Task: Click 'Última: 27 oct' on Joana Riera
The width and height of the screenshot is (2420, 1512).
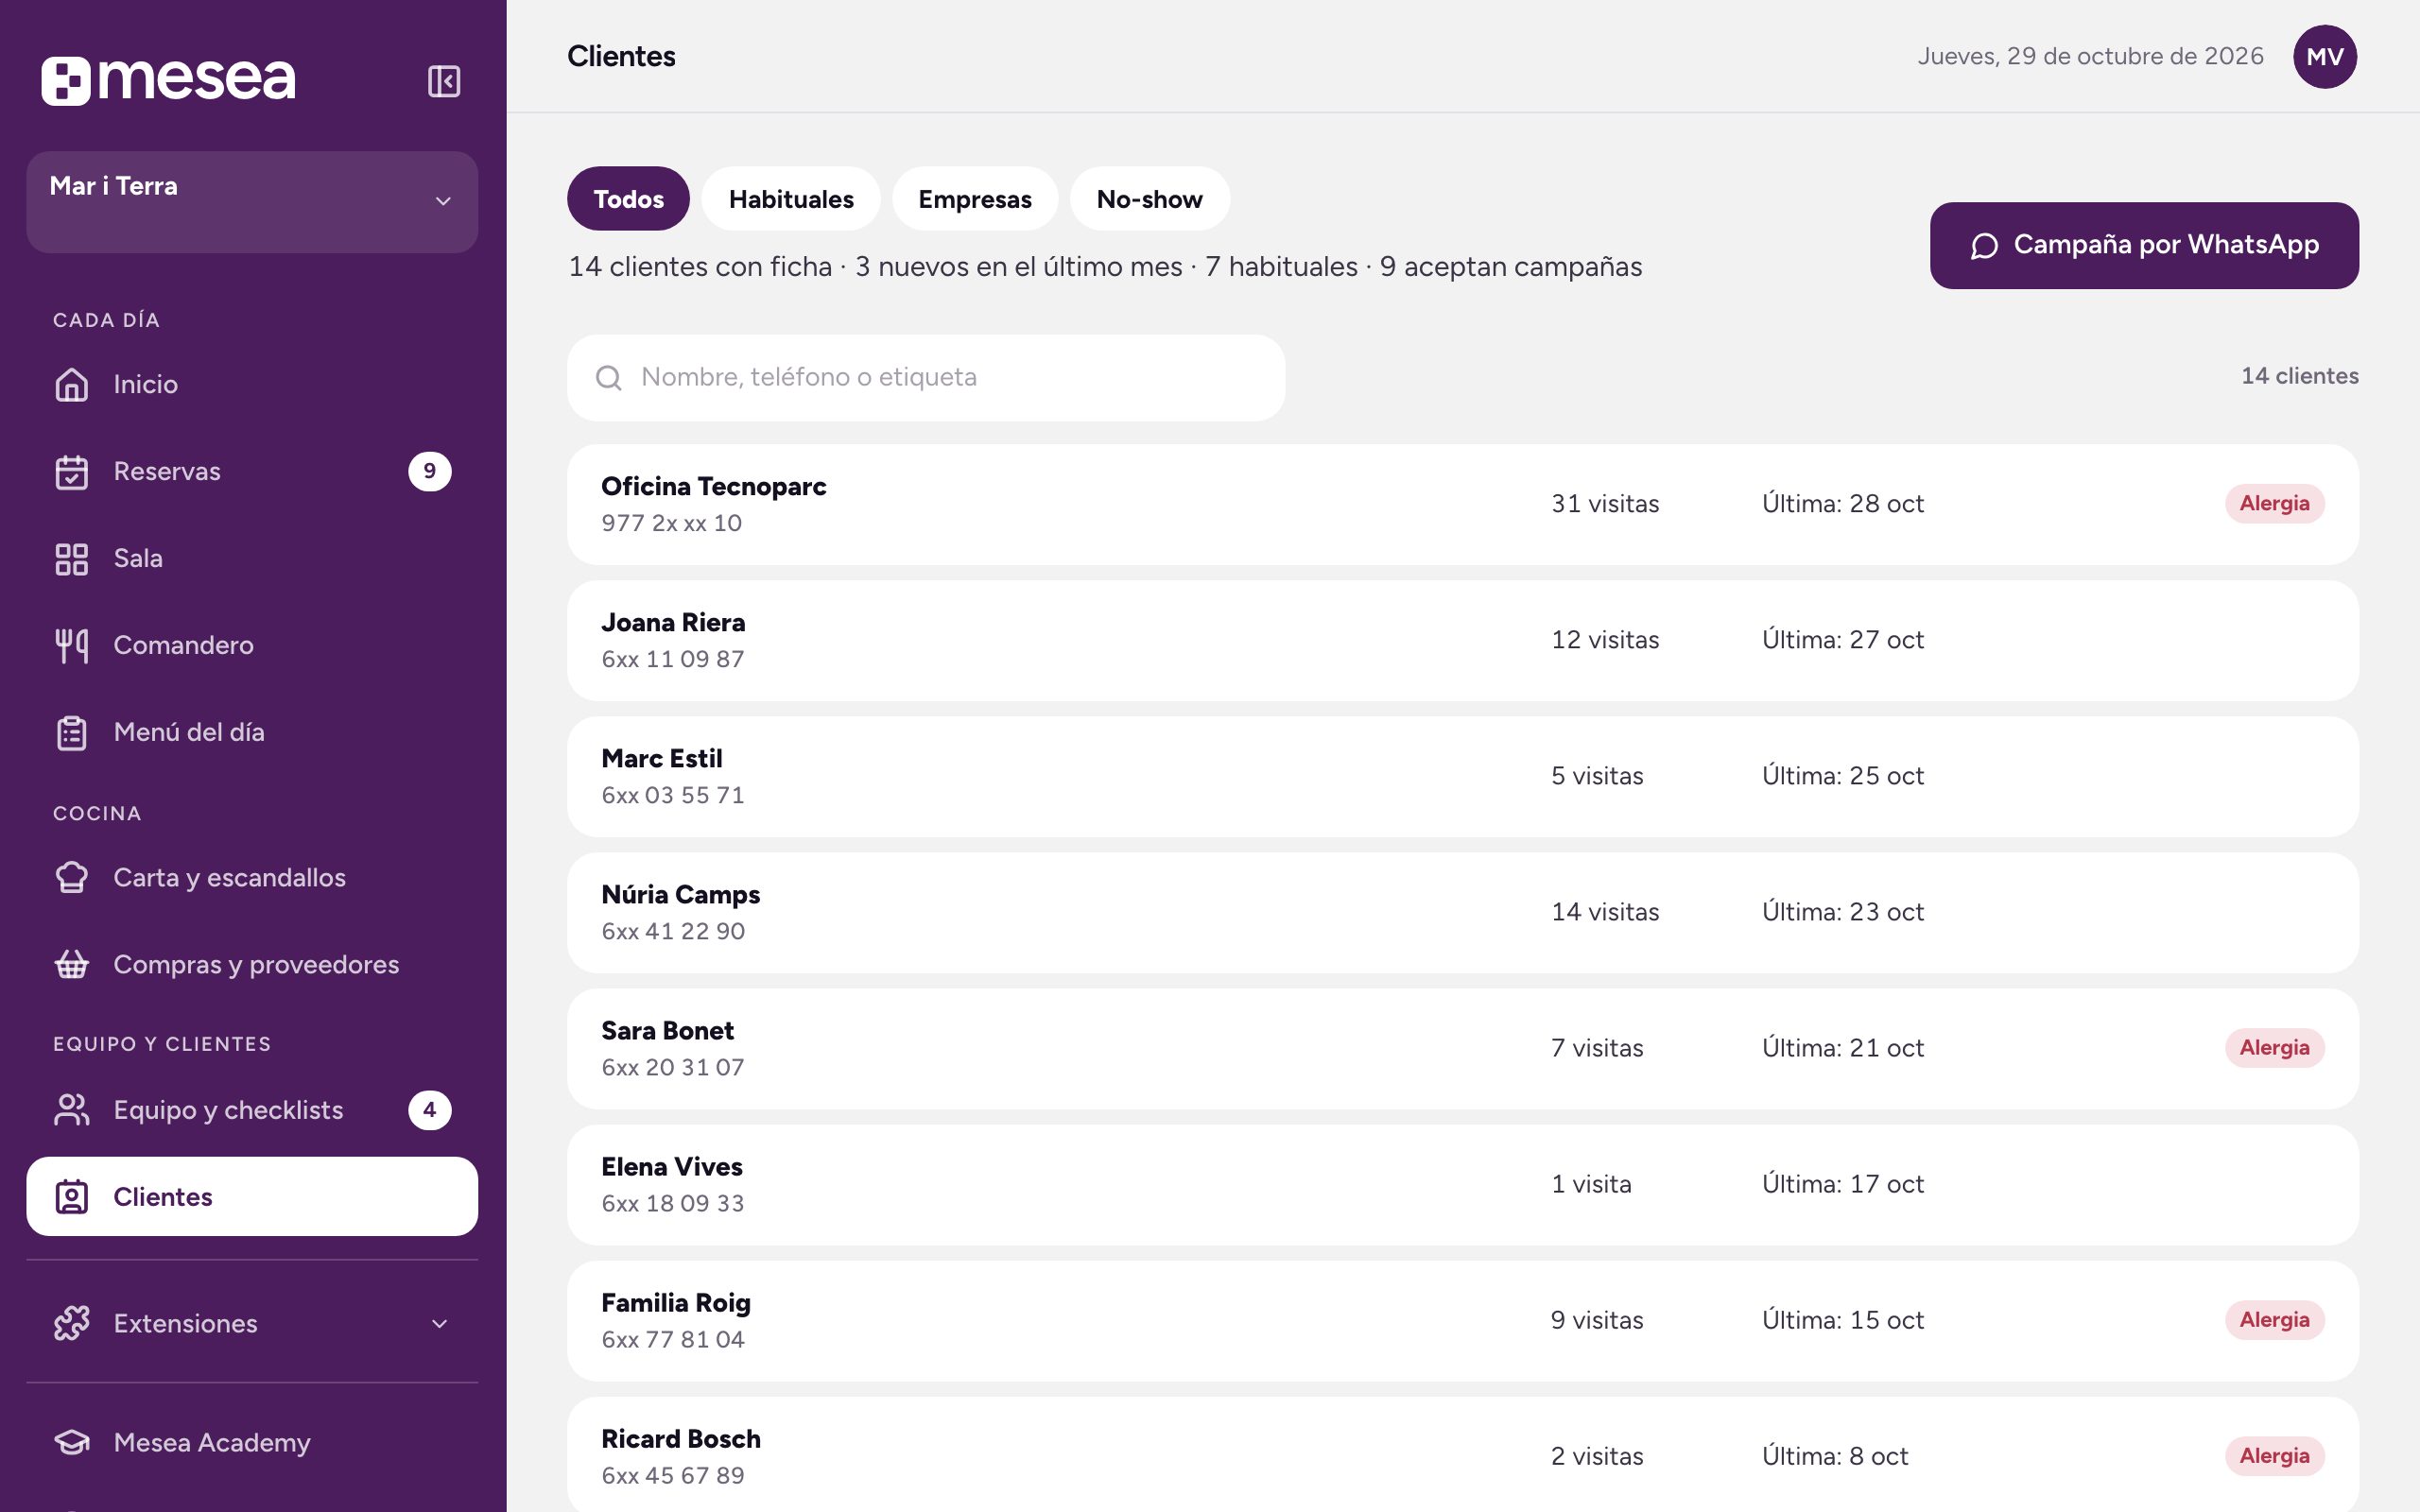Action: coord(1843,640)
